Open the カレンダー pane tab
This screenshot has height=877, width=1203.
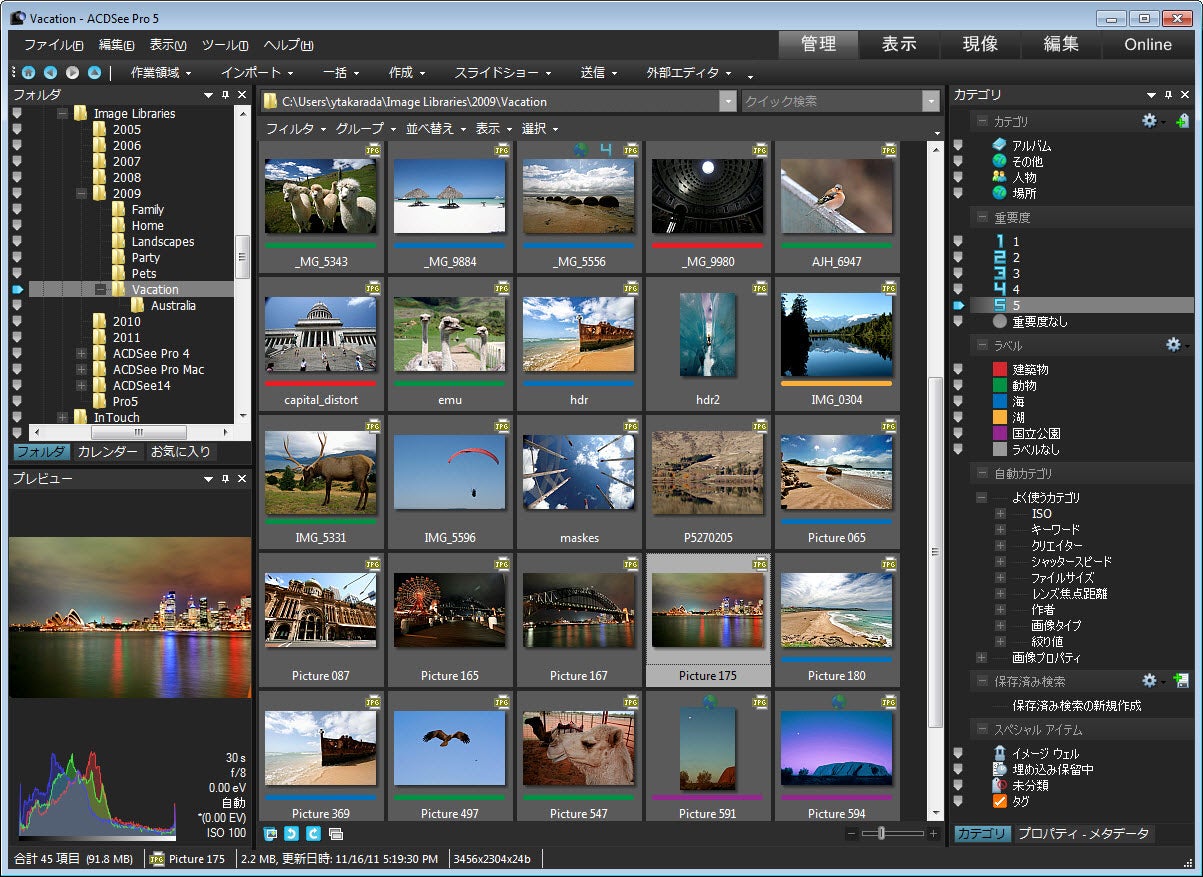(108, 452)
